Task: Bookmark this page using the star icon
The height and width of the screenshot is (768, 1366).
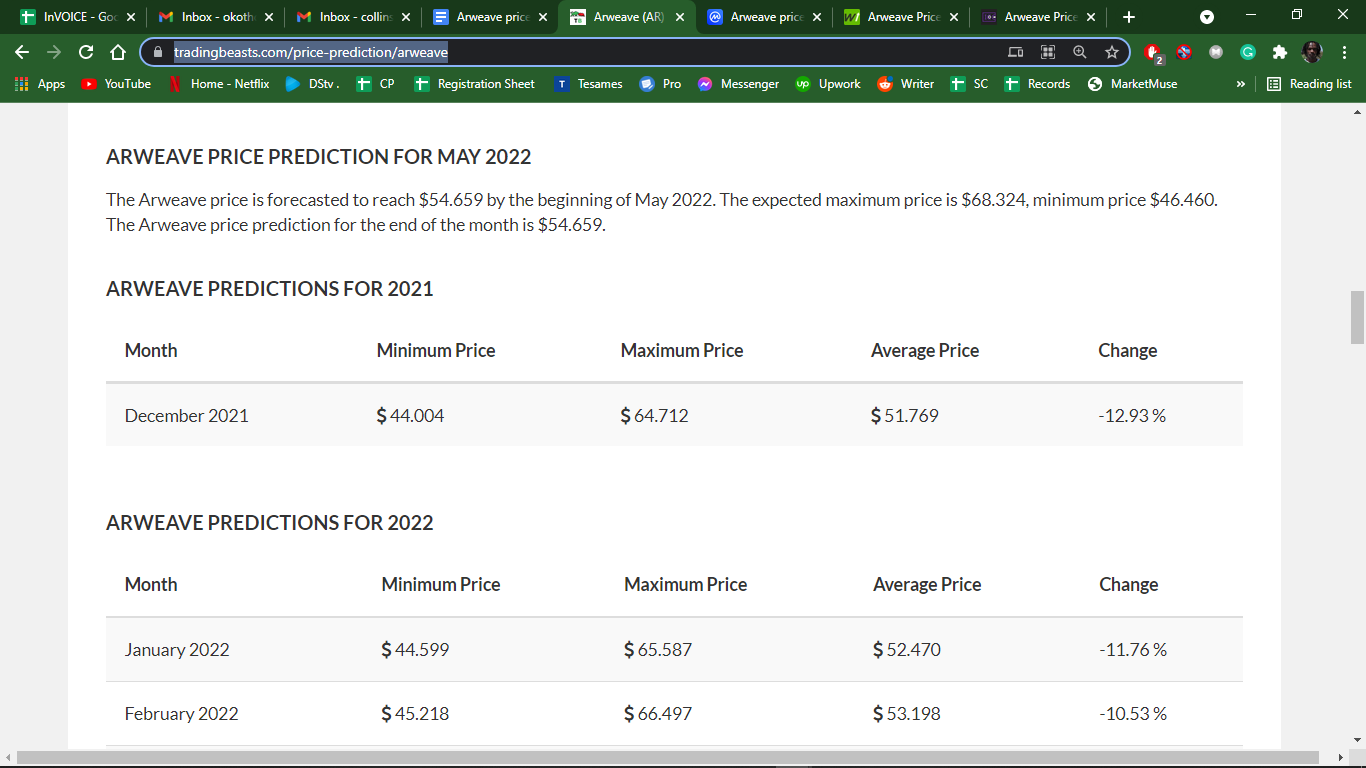Action: 1113,51
